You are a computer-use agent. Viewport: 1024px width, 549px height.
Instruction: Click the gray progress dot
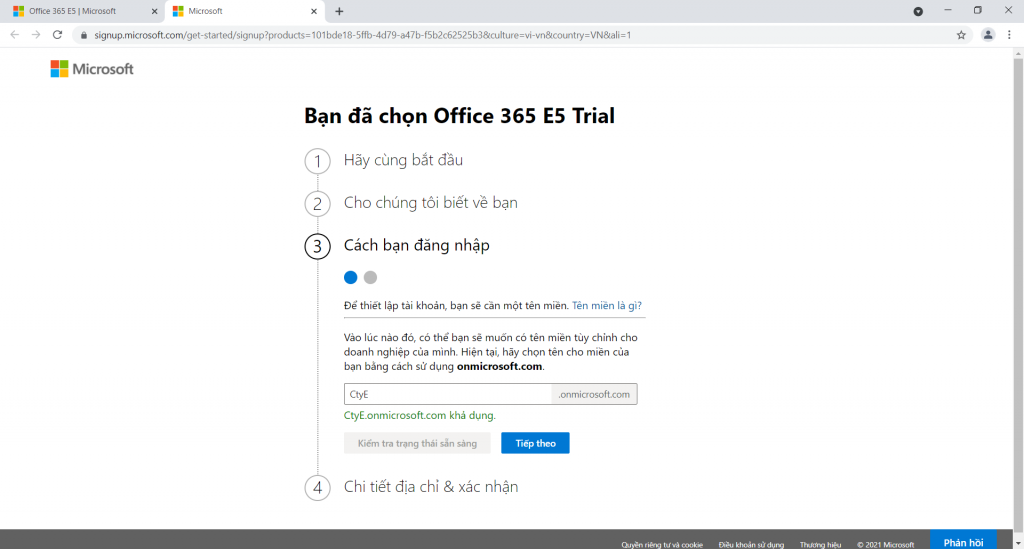tap(370, 277)
